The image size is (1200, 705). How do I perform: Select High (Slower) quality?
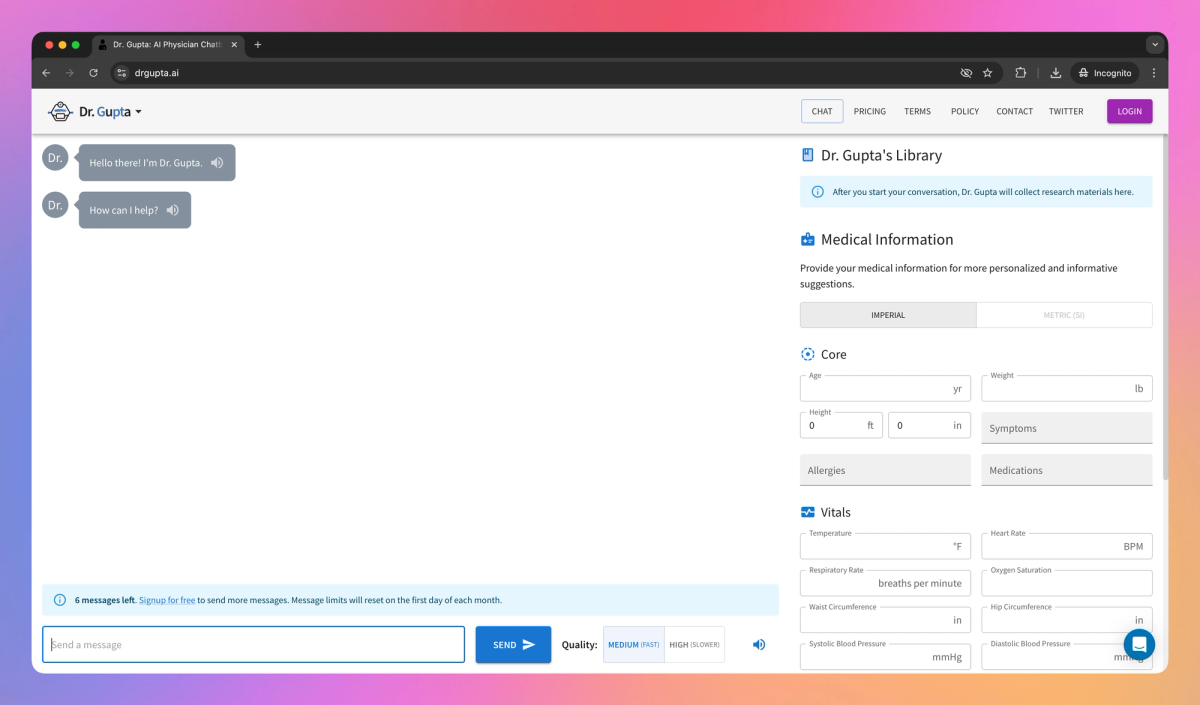coord(694,645)
